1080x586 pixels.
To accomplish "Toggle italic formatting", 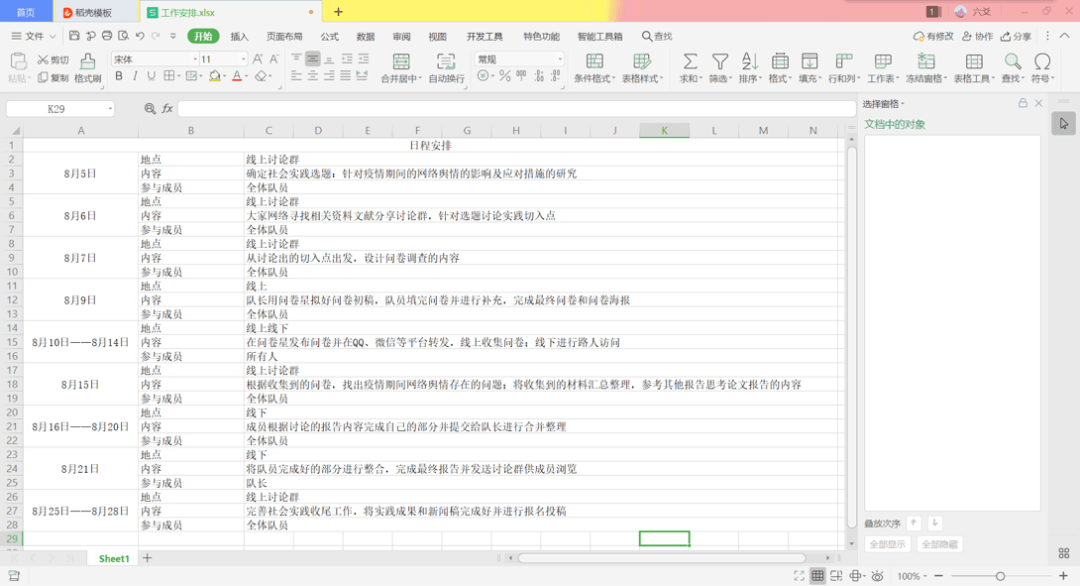I will point(135,76).
